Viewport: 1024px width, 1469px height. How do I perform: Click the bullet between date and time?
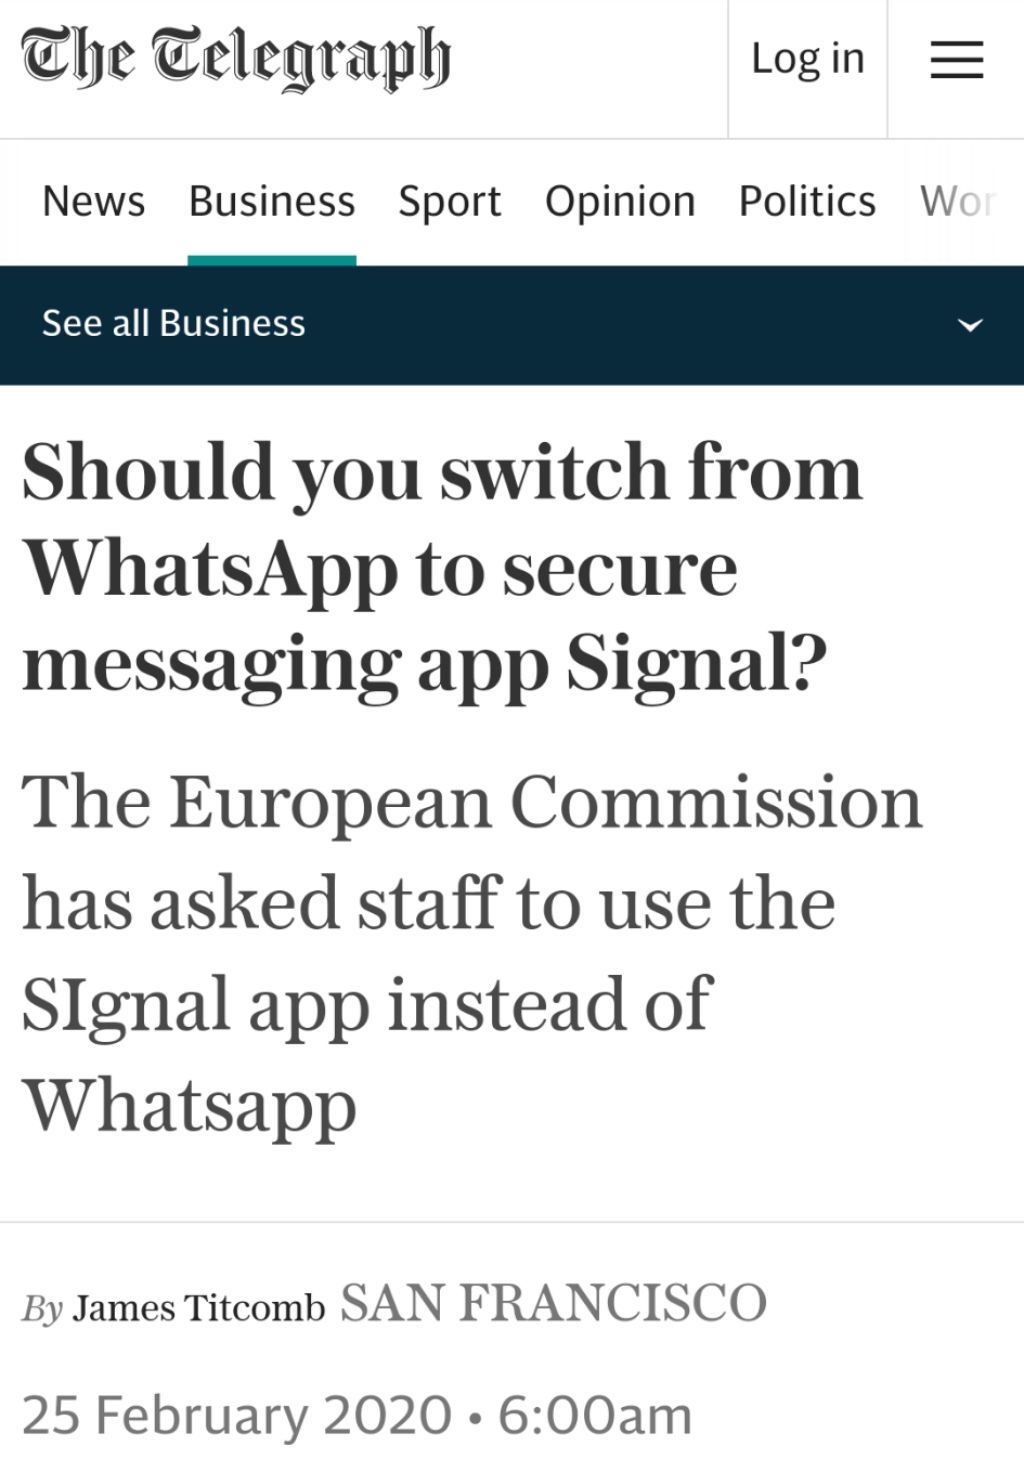475,1417
